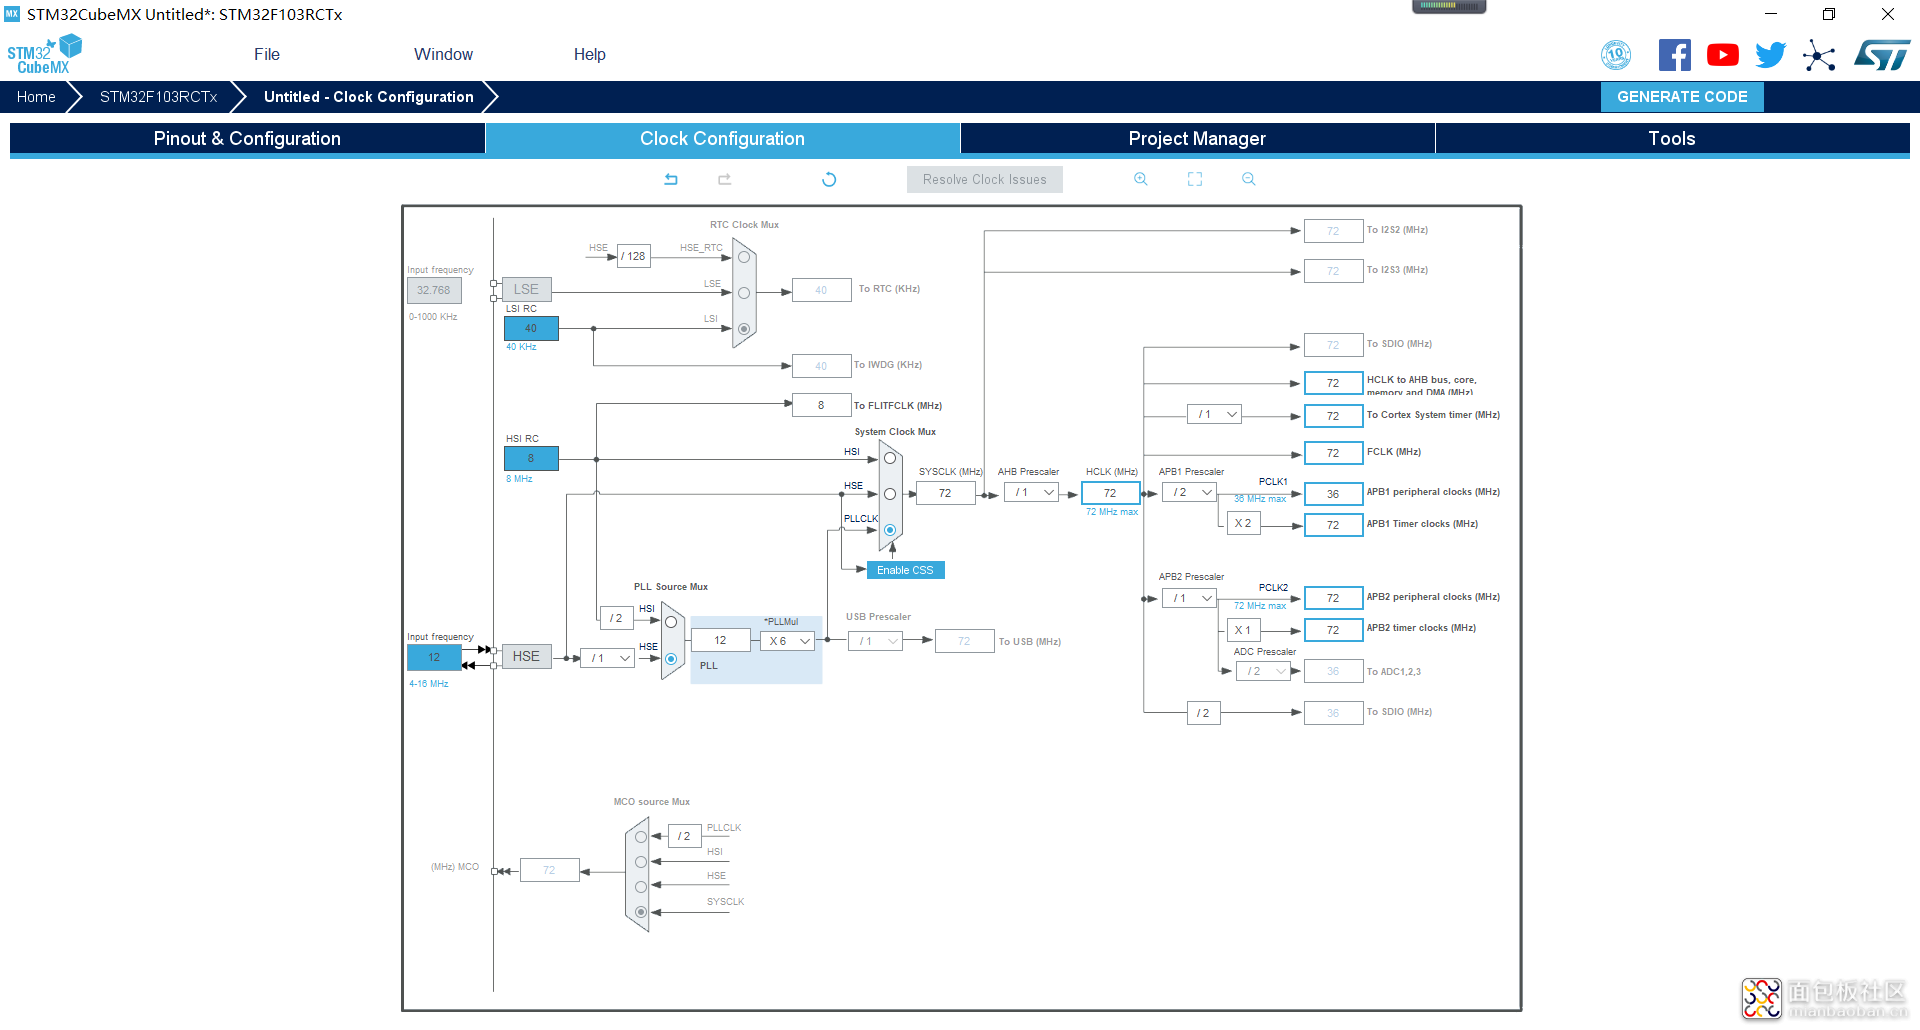Select SYSCLK in MCO source Mux
The image size is (1920, 1030).
(x=641, y=912)
